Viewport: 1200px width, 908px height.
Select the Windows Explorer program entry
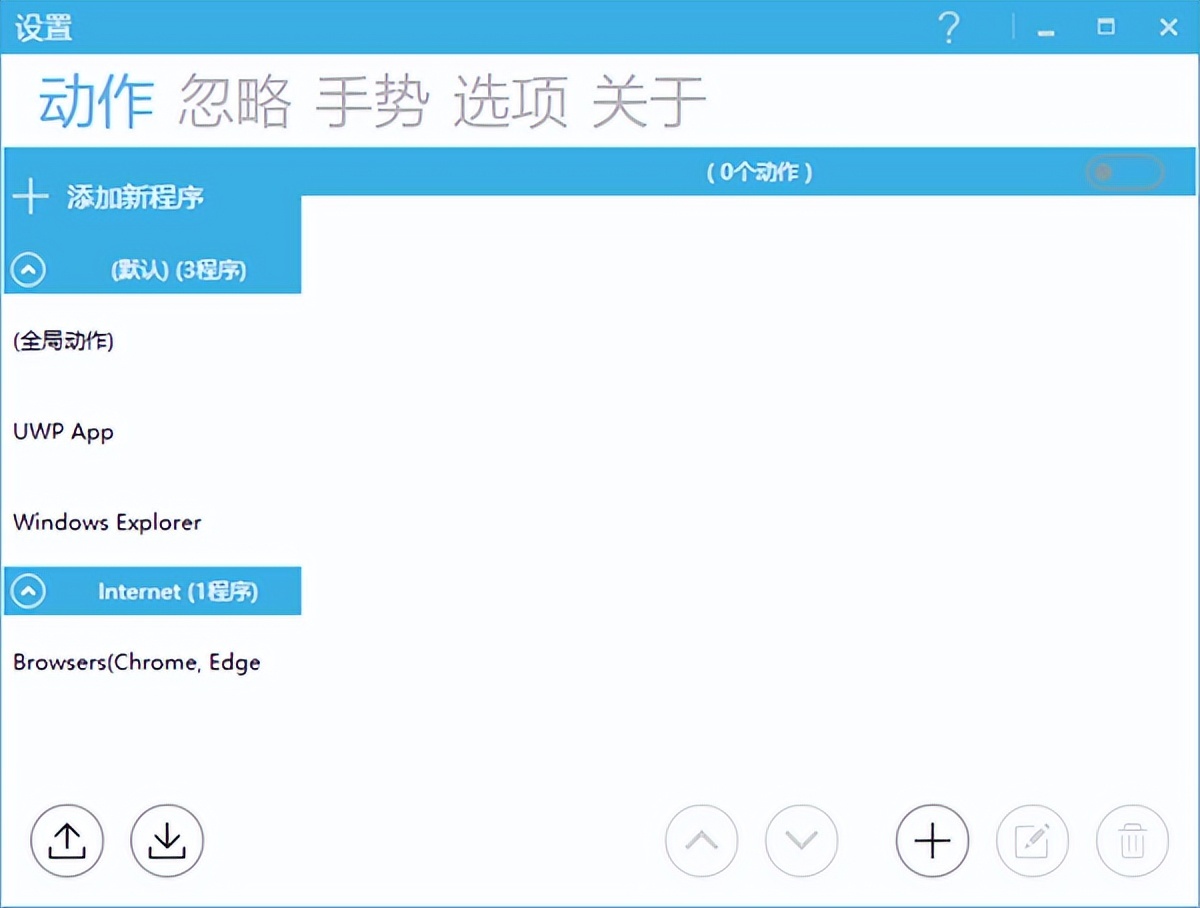tap(107, 521)
